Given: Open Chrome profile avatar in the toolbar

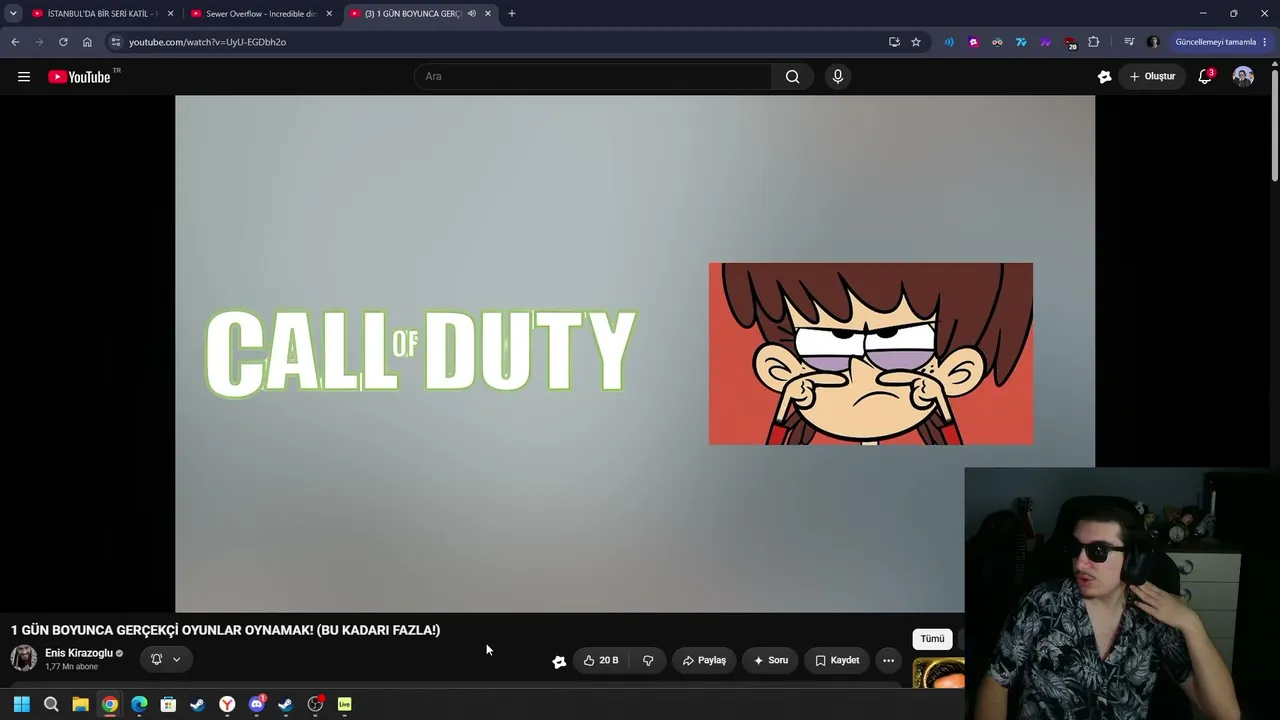Looking at the screenshot, I should (x=1153, y=42).
